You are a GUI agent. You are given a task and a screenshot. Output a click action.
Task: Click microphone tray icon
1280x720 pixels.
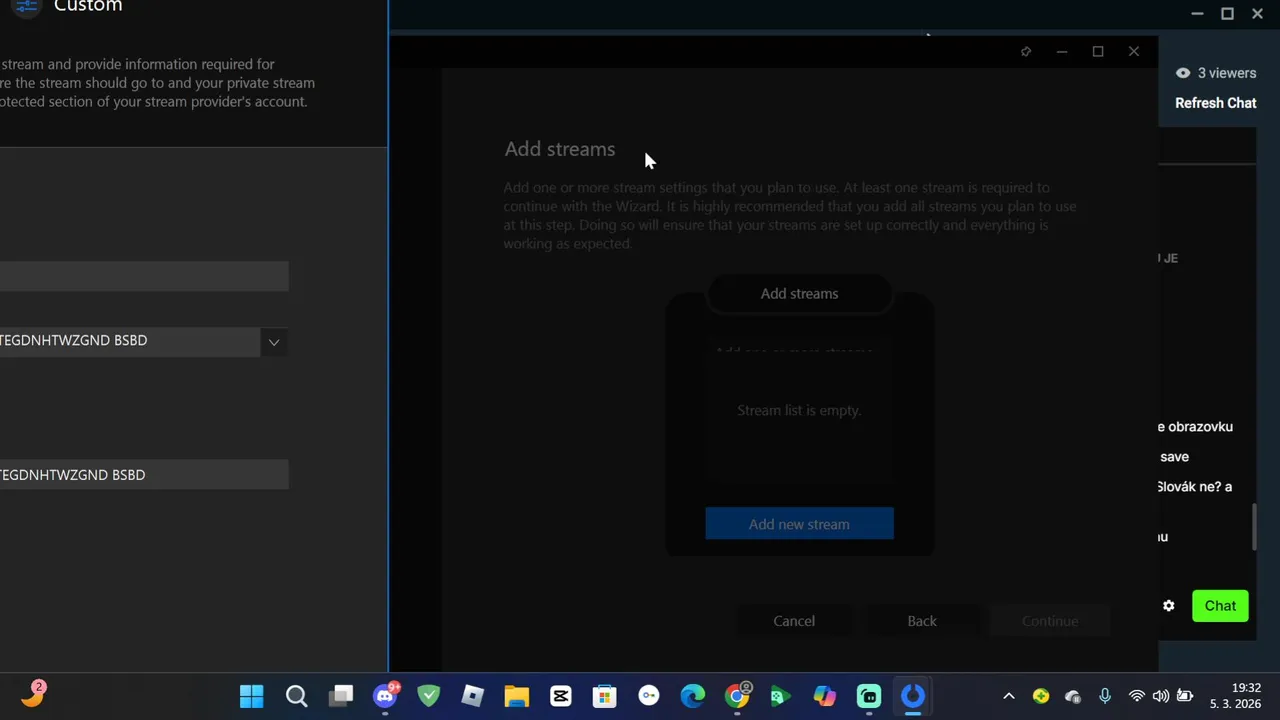1105,696
